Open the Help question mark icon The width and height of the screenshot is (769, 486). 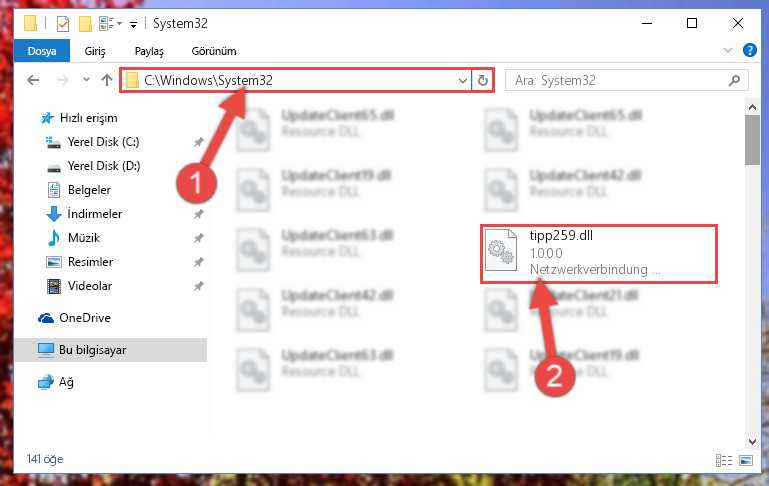pyautogui.click(x=749, y=50)
